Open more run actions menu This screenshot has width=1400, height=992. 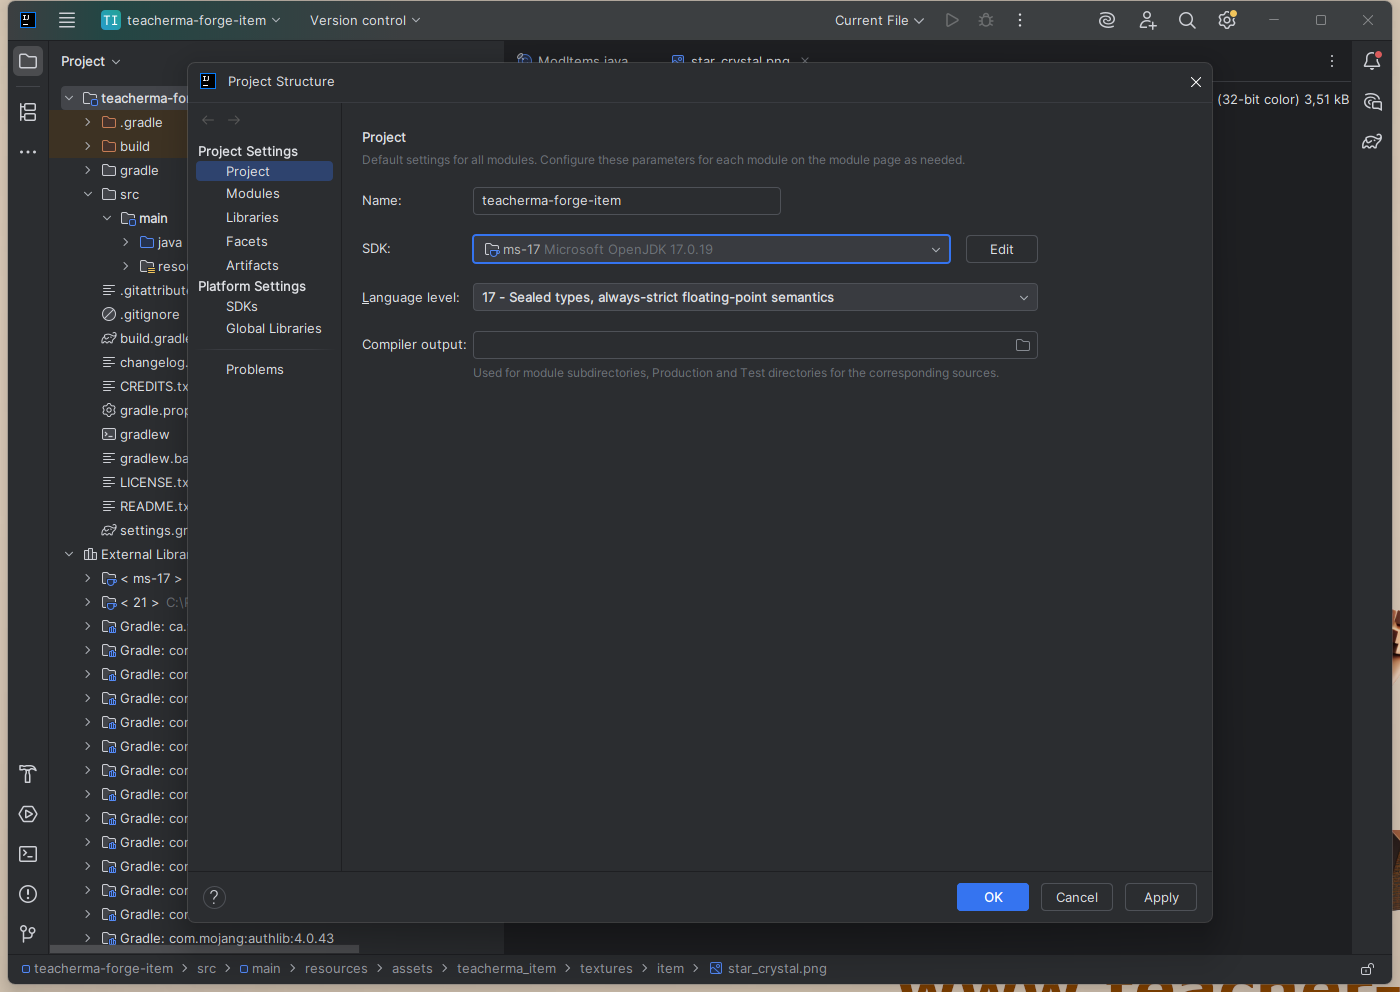point(1020,20)
